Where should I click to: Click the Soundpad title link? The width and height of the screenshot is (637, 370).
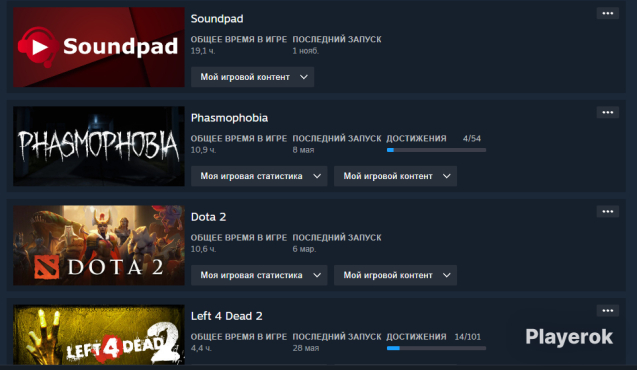pos(217,19)
